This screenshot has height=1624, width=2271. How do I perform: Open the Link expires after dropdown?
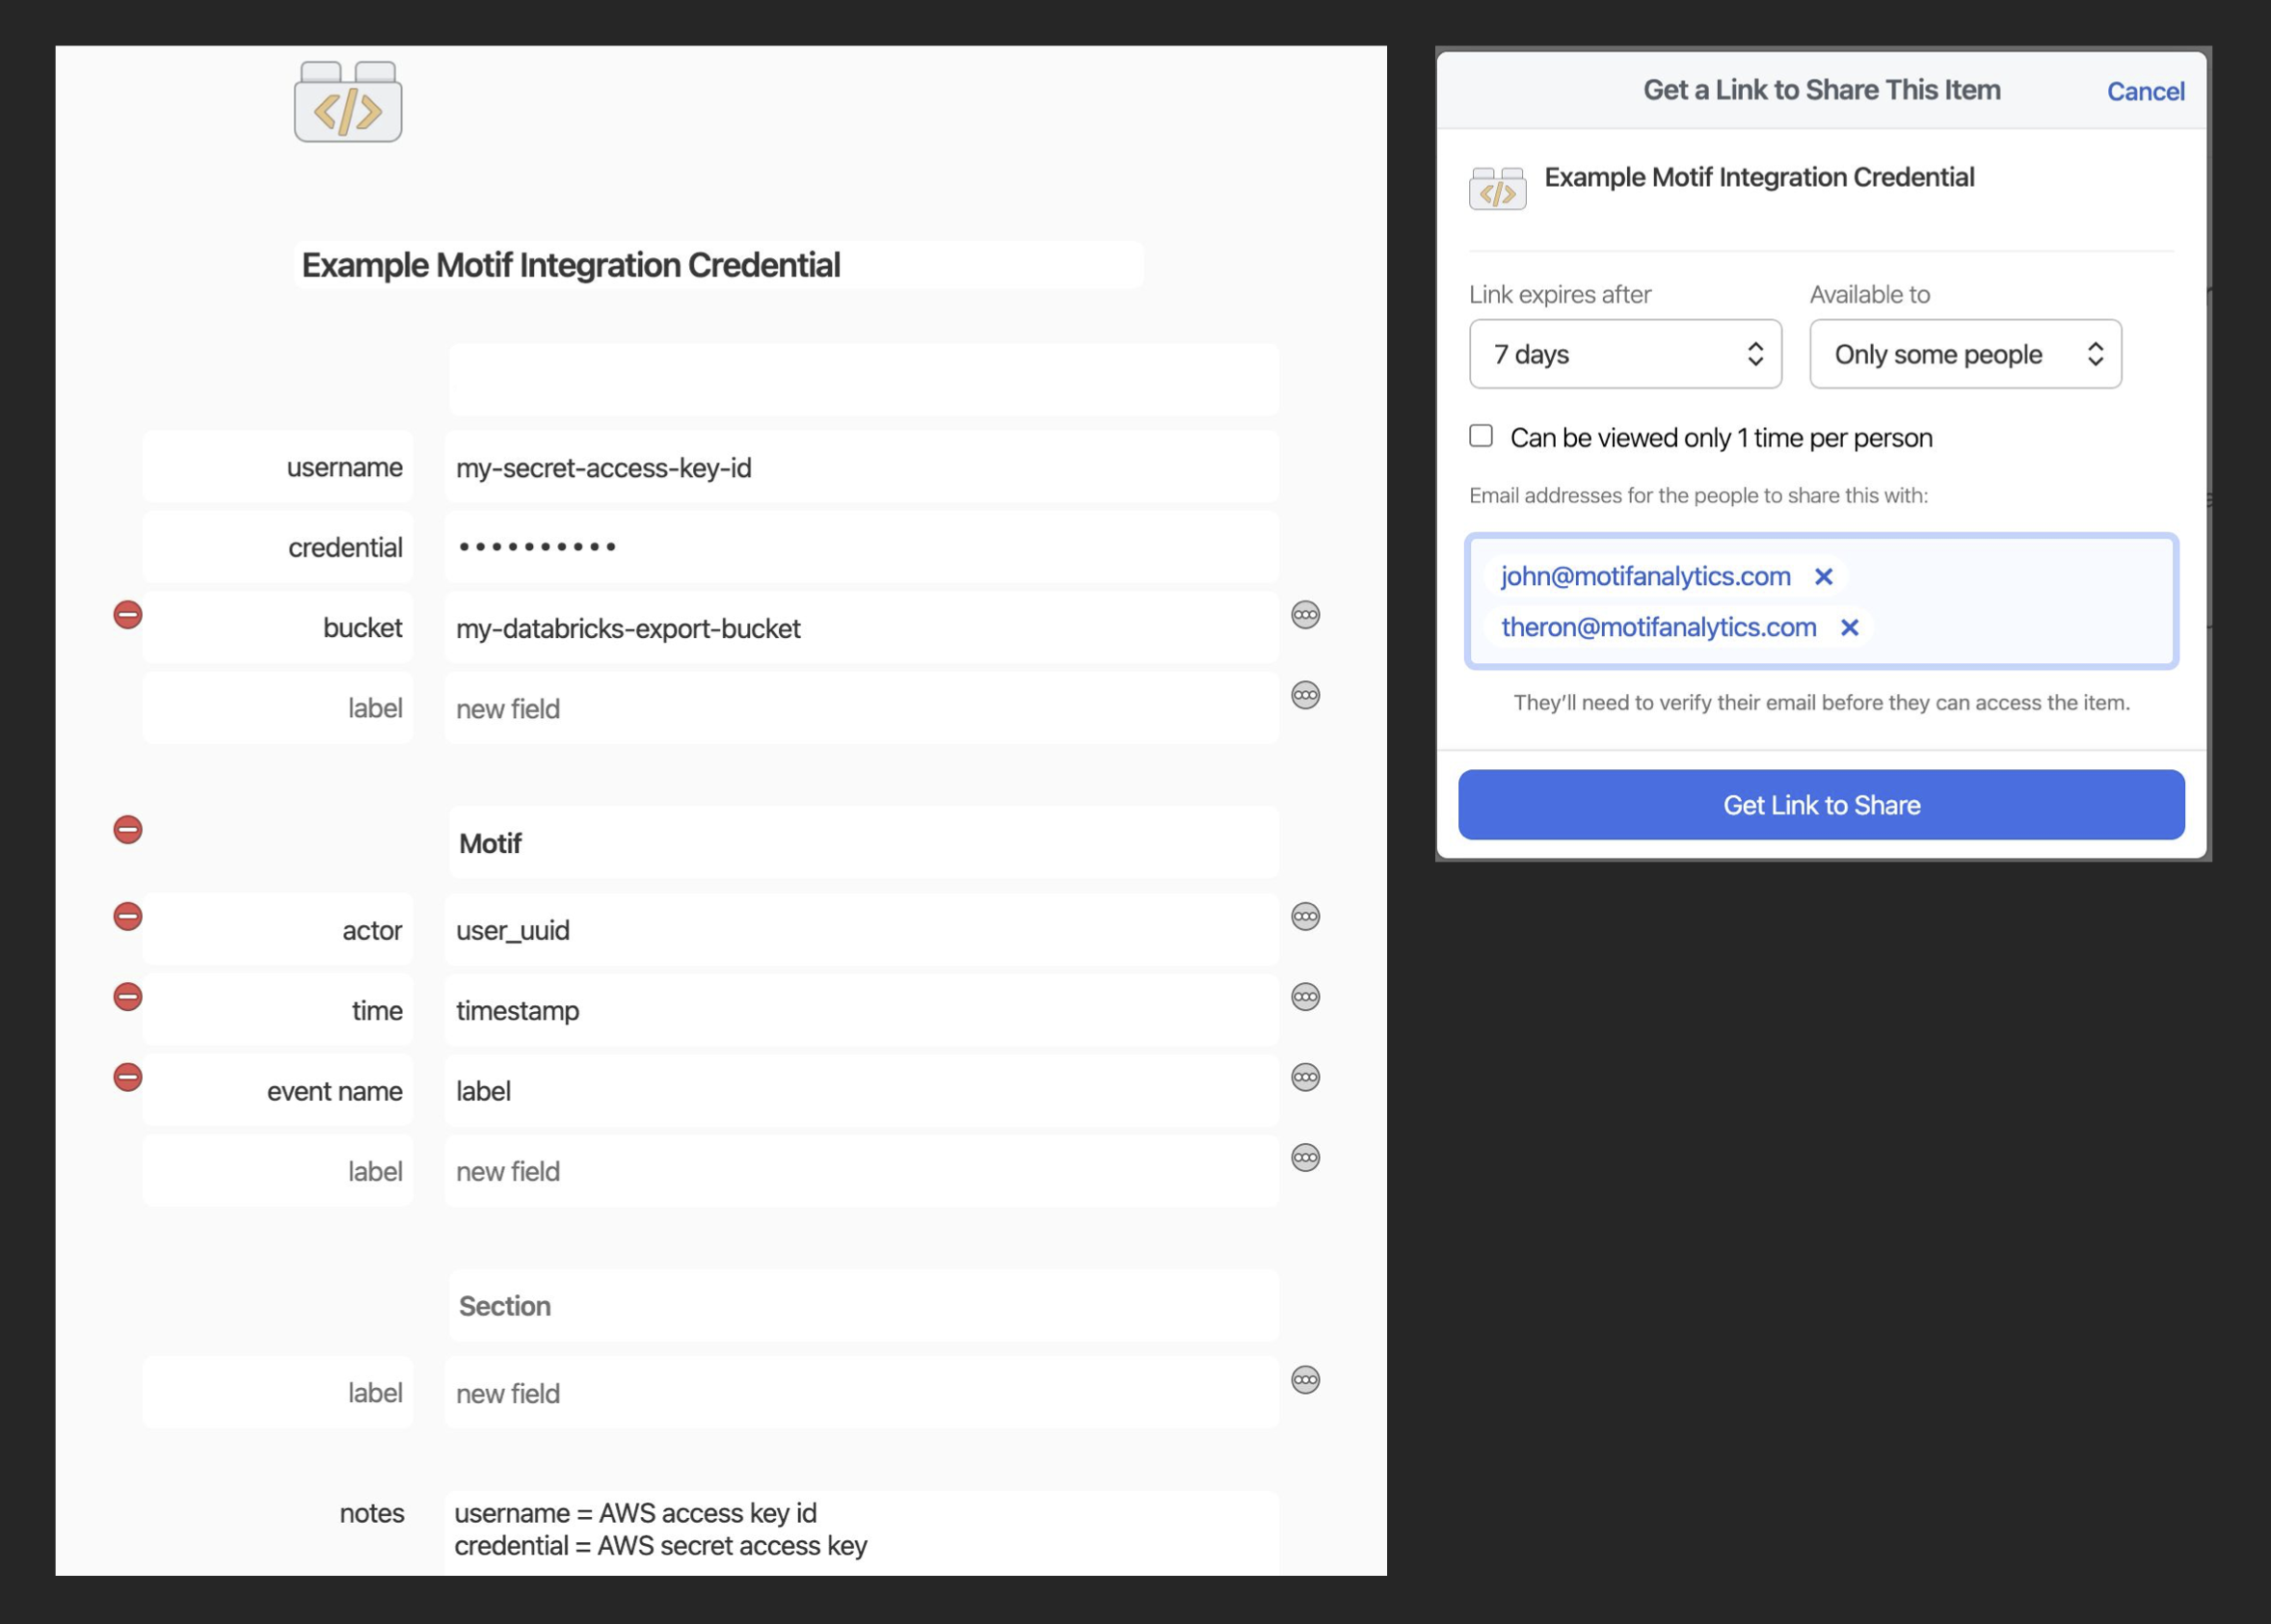click(x=1625, y=354)
